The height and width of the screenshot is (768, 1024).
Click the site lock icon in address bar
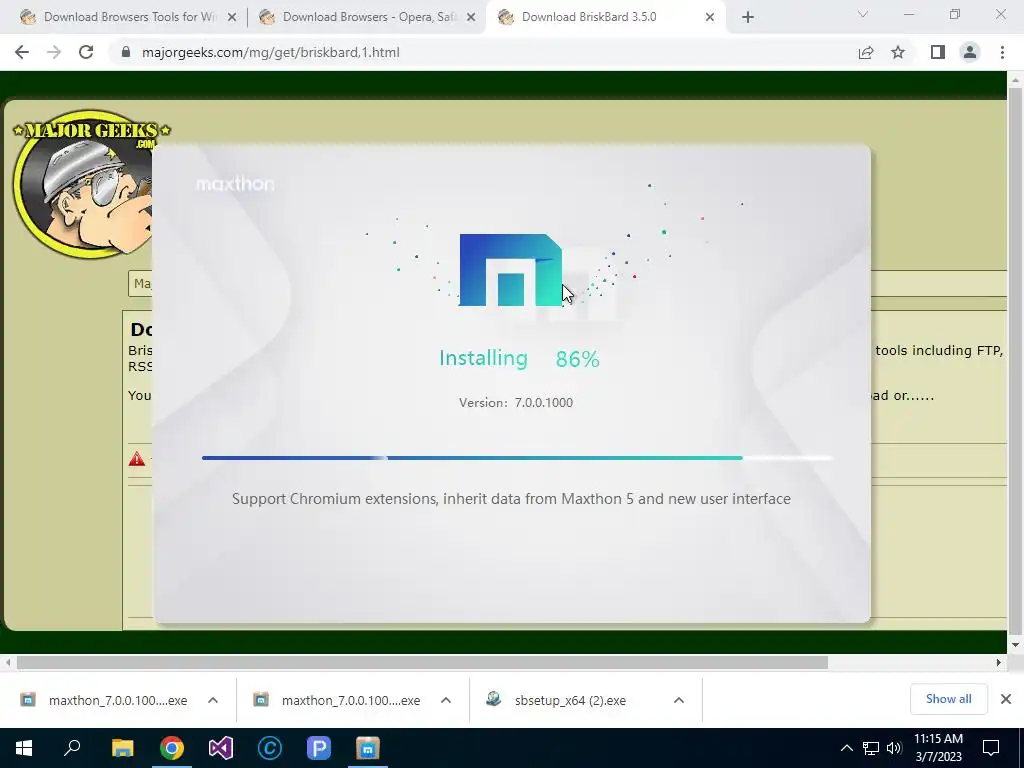126,52
